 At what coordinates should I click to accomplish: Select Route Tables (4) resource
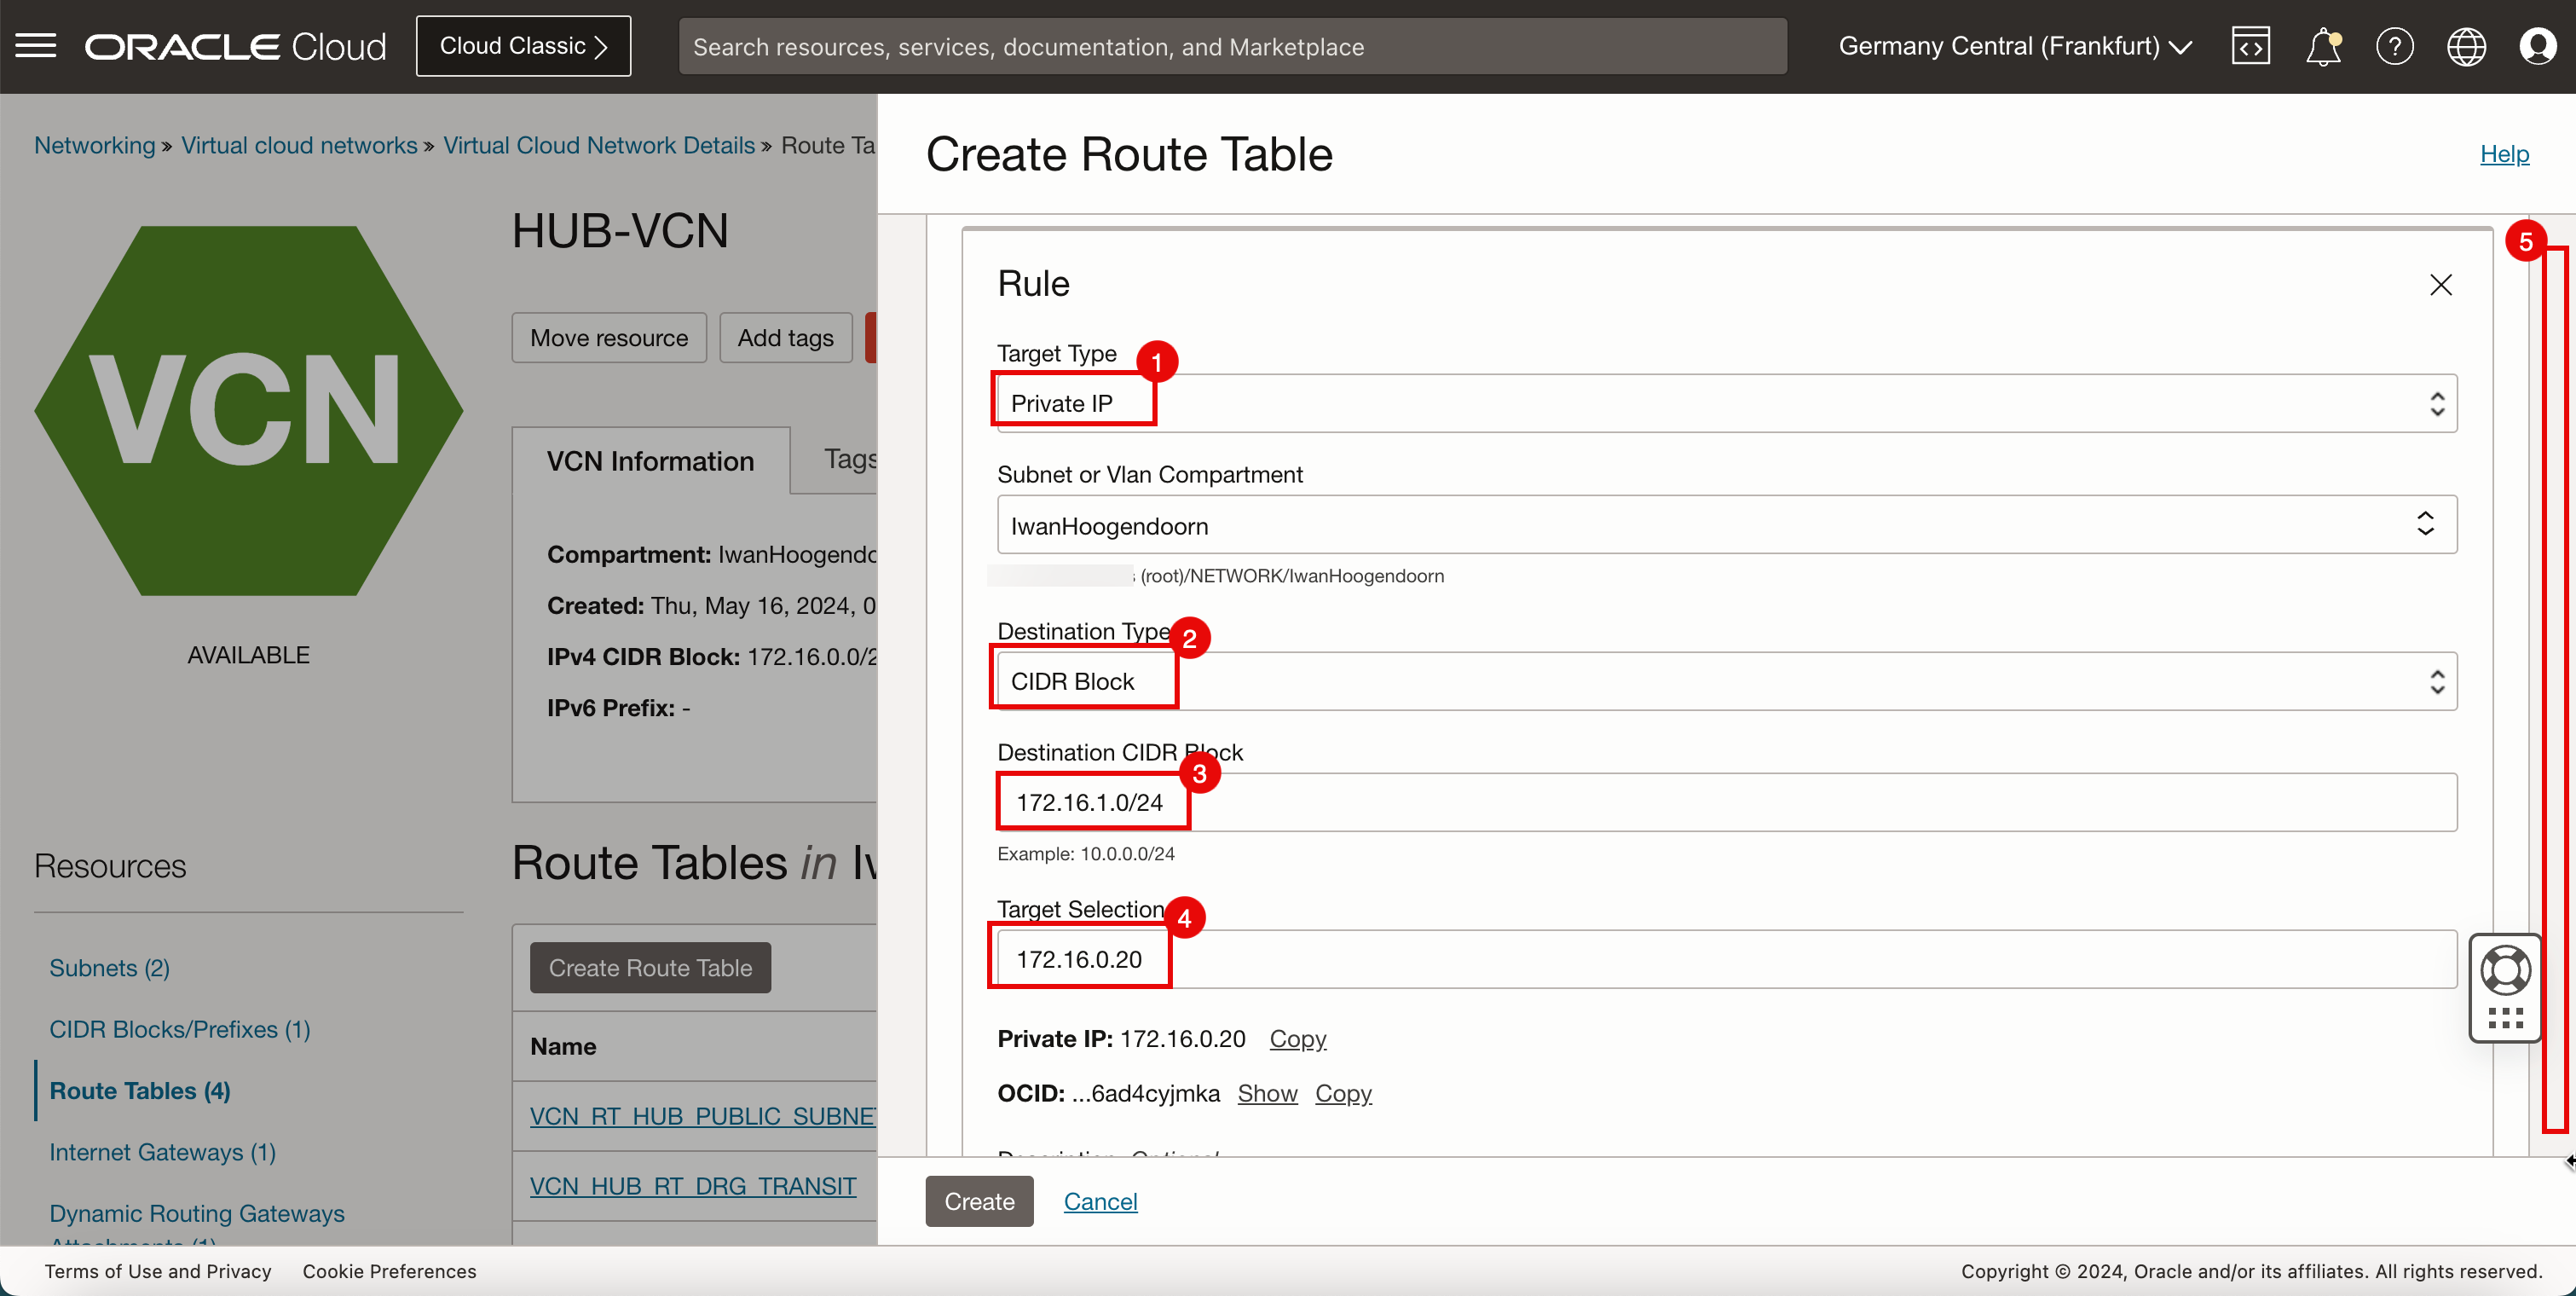click(140, 1090)
